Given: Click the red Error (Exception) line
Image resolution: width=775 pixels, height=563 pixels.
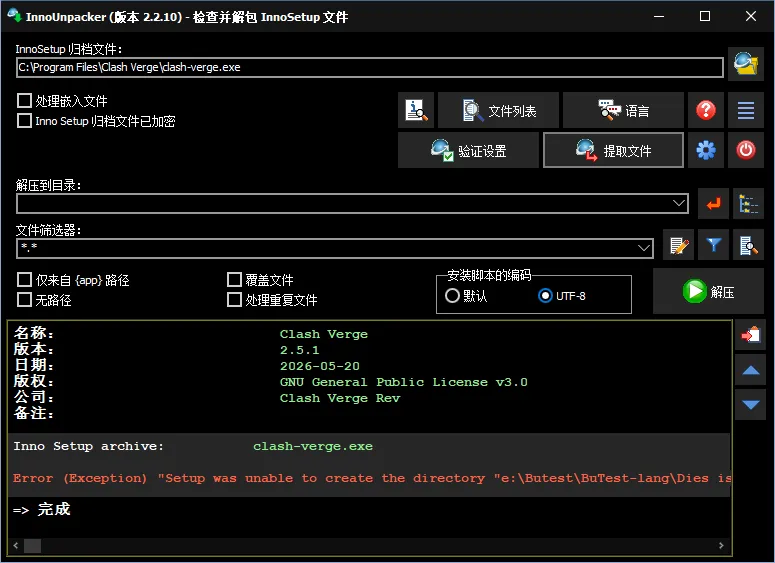Looking at the screenshot, I should 372,478.
